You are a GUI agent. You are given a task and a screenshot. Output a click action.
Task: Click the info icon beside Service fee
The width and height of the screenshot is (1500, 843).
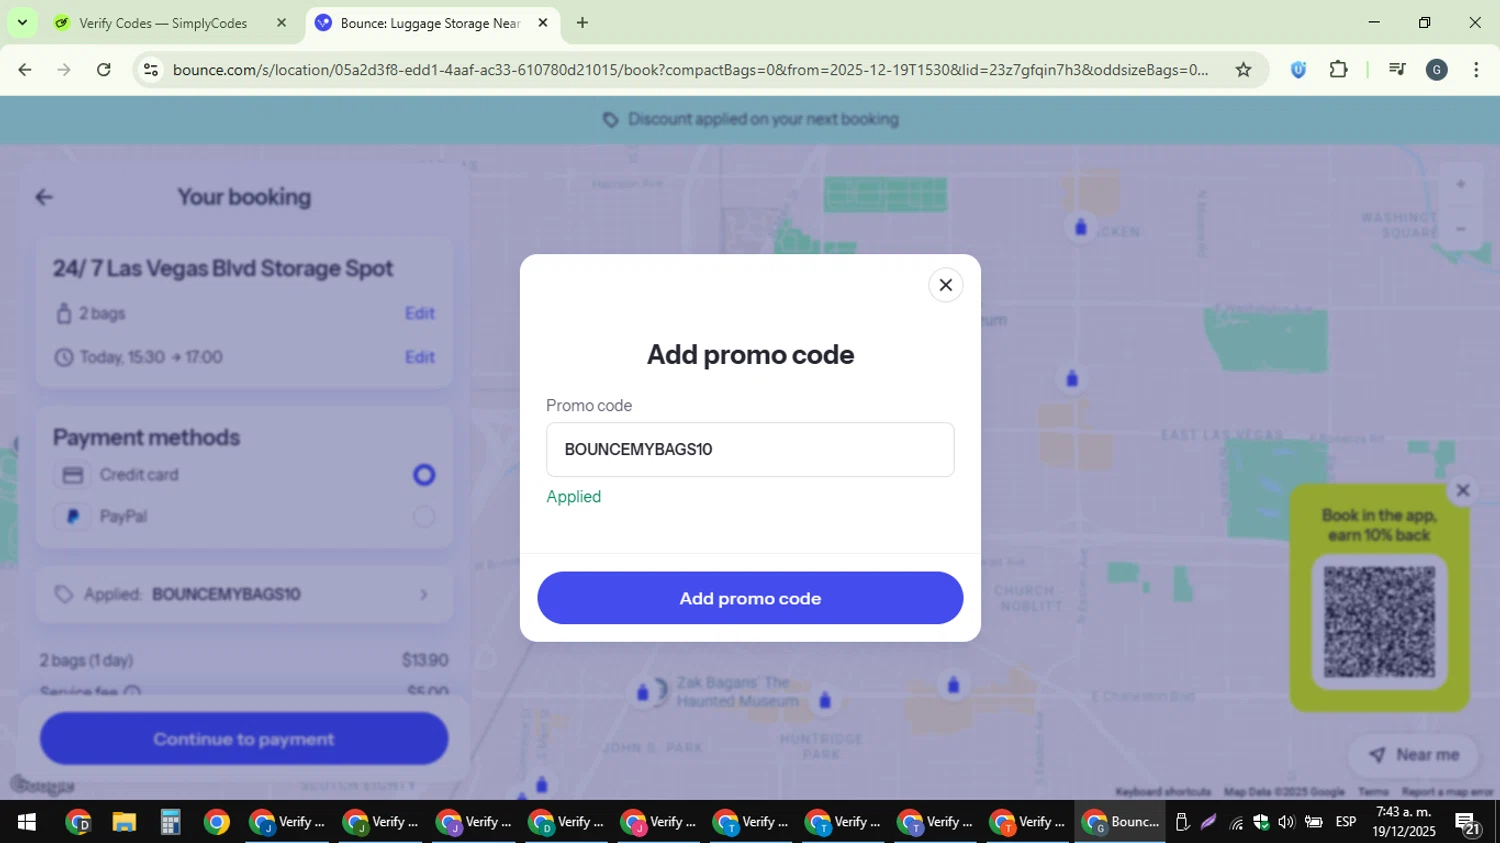click(x=132, y=692)
